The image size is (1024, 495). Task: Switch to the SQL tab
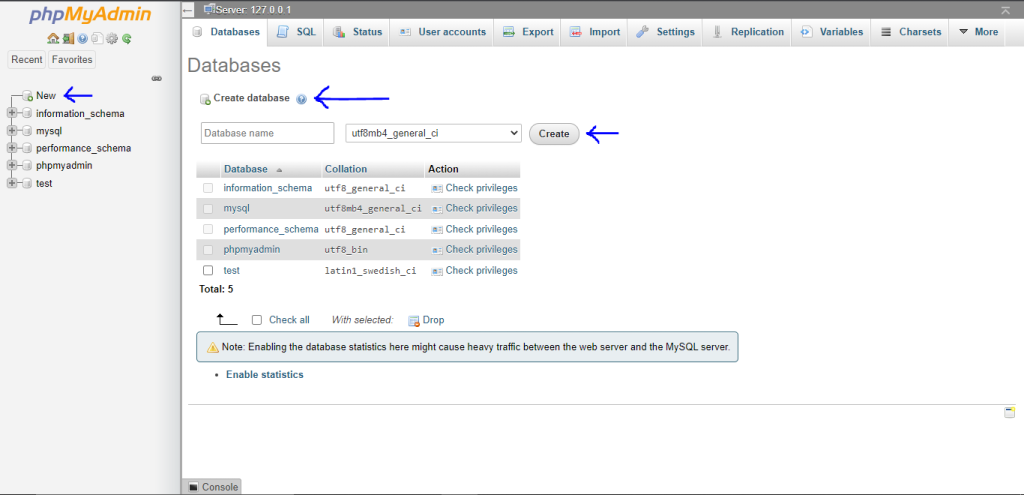[296, 32]
